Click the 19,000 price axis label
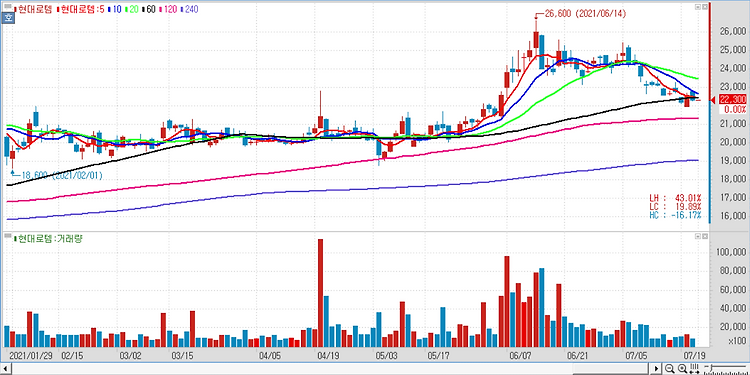The height and width of the screenshot is (375, 750). (x=732, y=161)
